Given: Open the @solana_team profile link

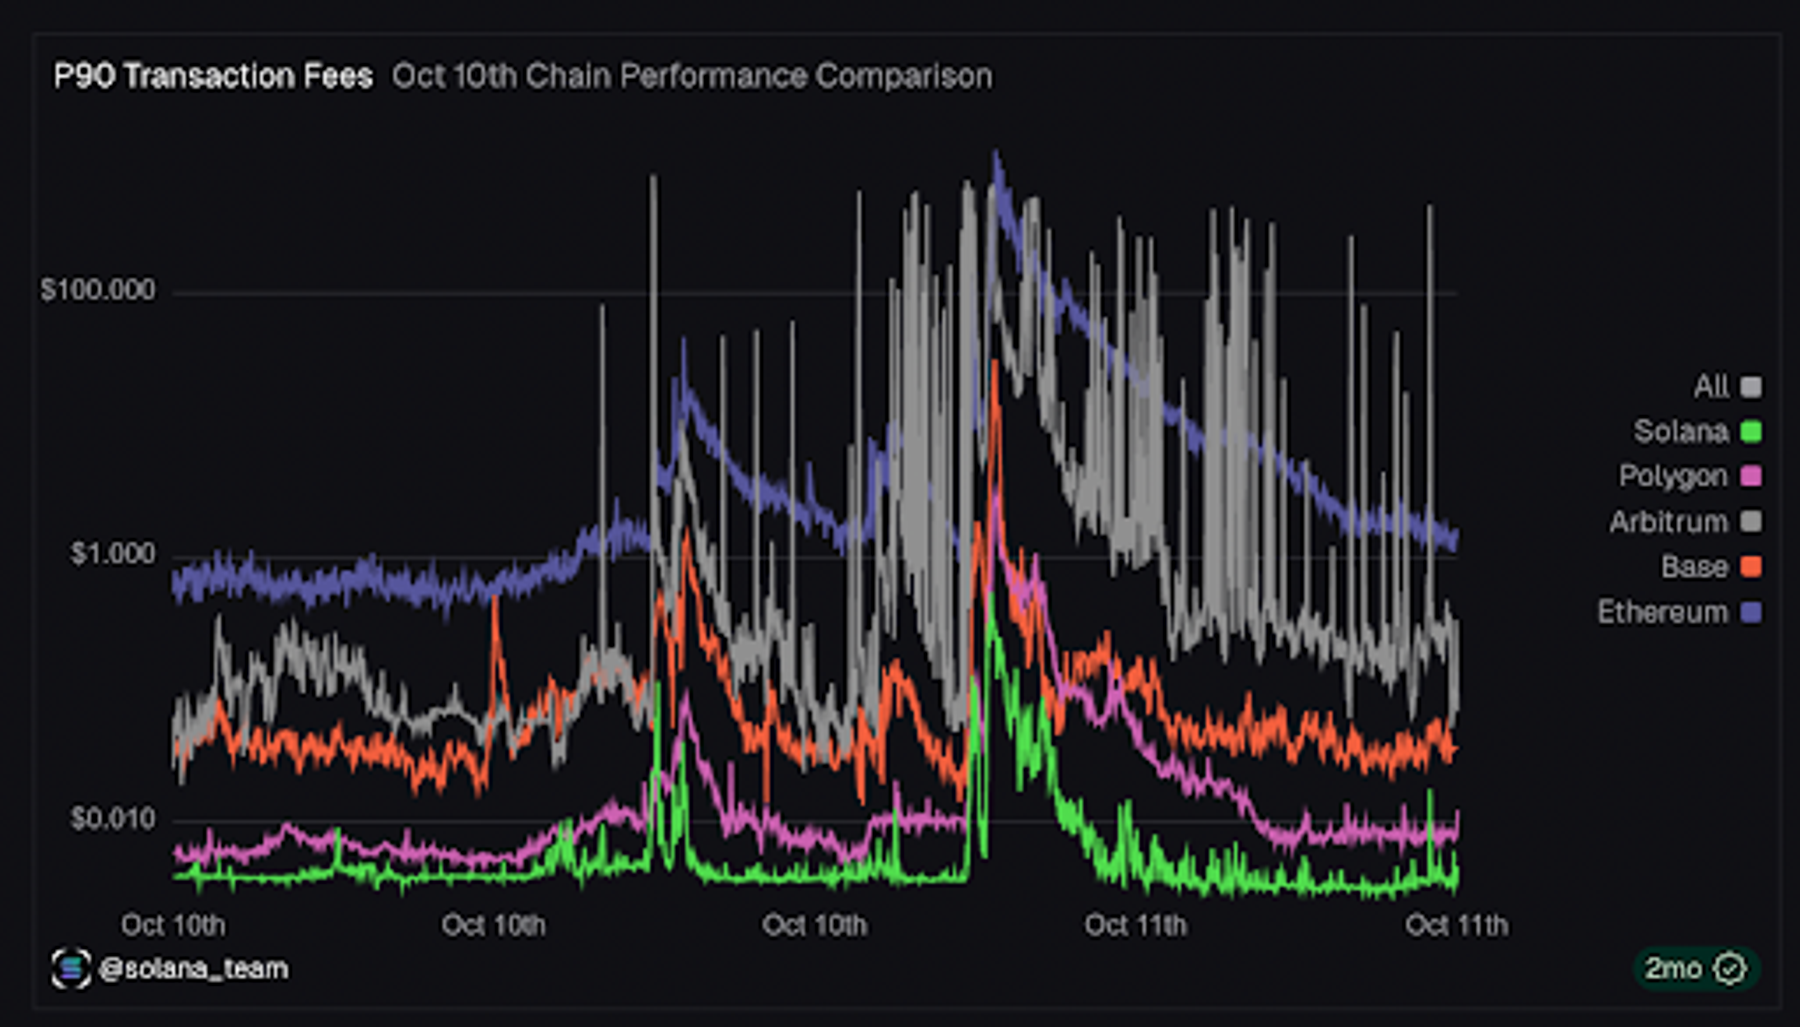Looking at the screenshot, I should coord(194,968).
